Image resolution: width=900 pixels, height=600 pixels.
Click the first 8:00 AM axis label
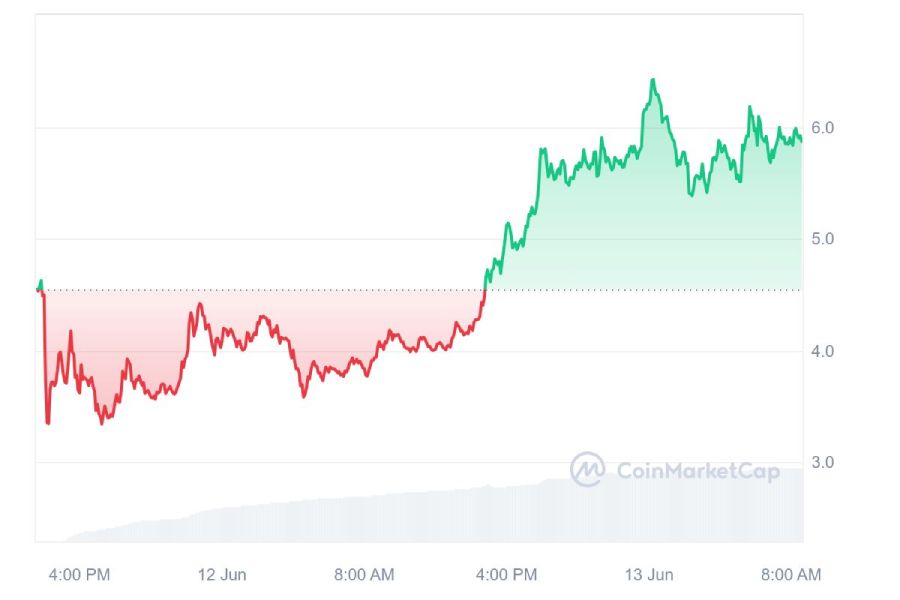[x=364, y=574]
